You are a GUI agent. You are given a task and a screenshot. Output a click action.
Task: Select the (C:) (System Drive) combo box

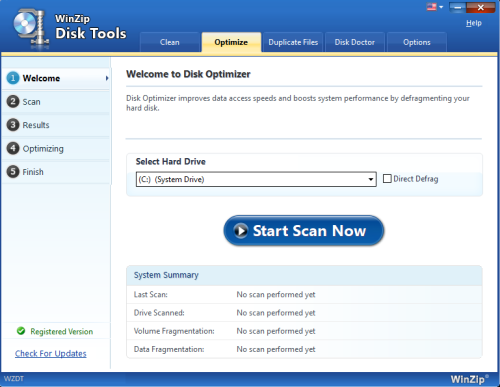256,179
